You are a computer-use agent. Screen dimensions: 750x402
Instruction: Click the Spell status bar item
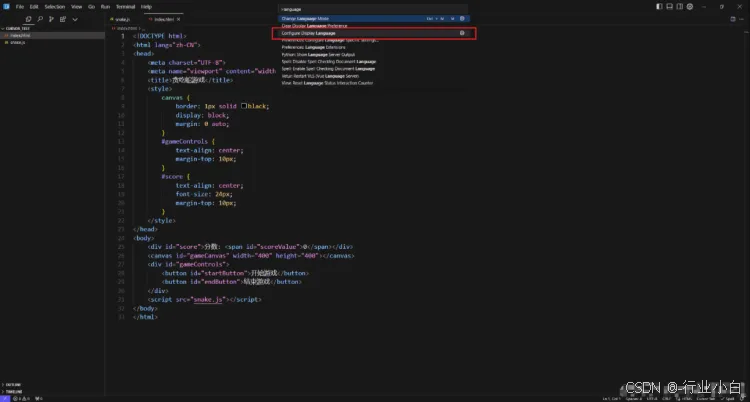coord(728,398)
